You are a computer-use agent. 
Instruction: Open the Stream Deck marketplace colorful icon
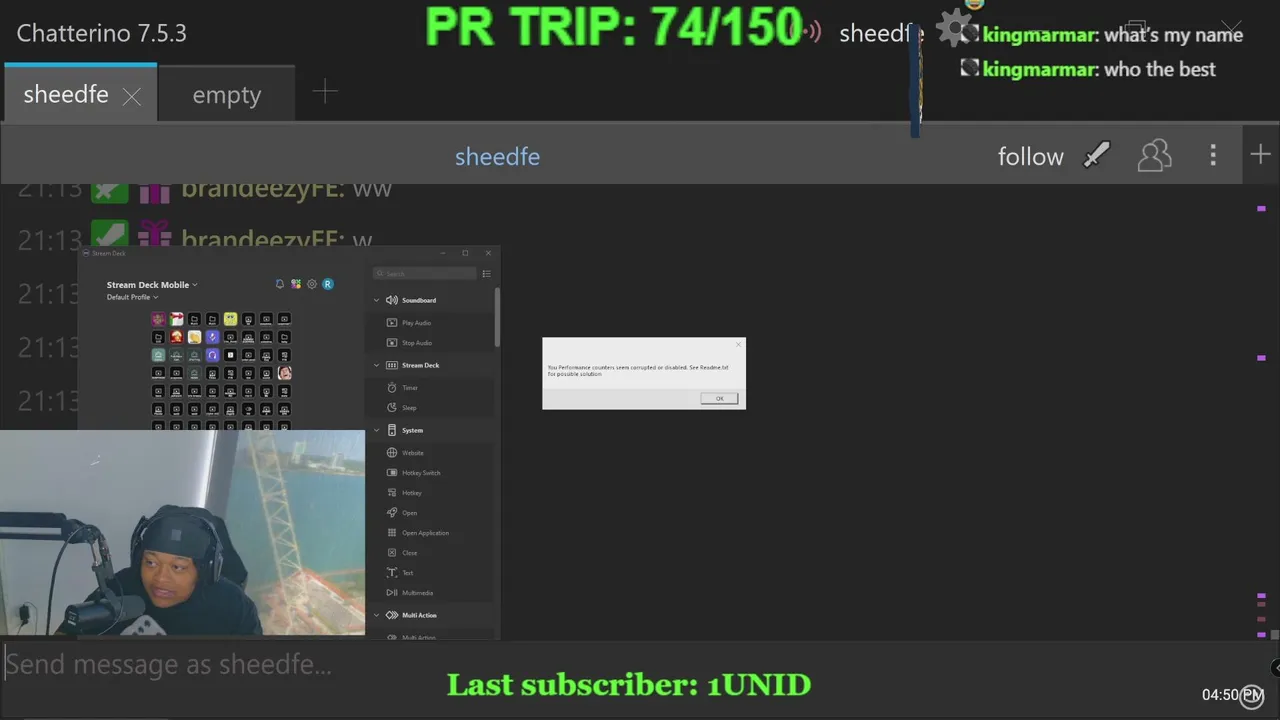[x=296, y=284]
